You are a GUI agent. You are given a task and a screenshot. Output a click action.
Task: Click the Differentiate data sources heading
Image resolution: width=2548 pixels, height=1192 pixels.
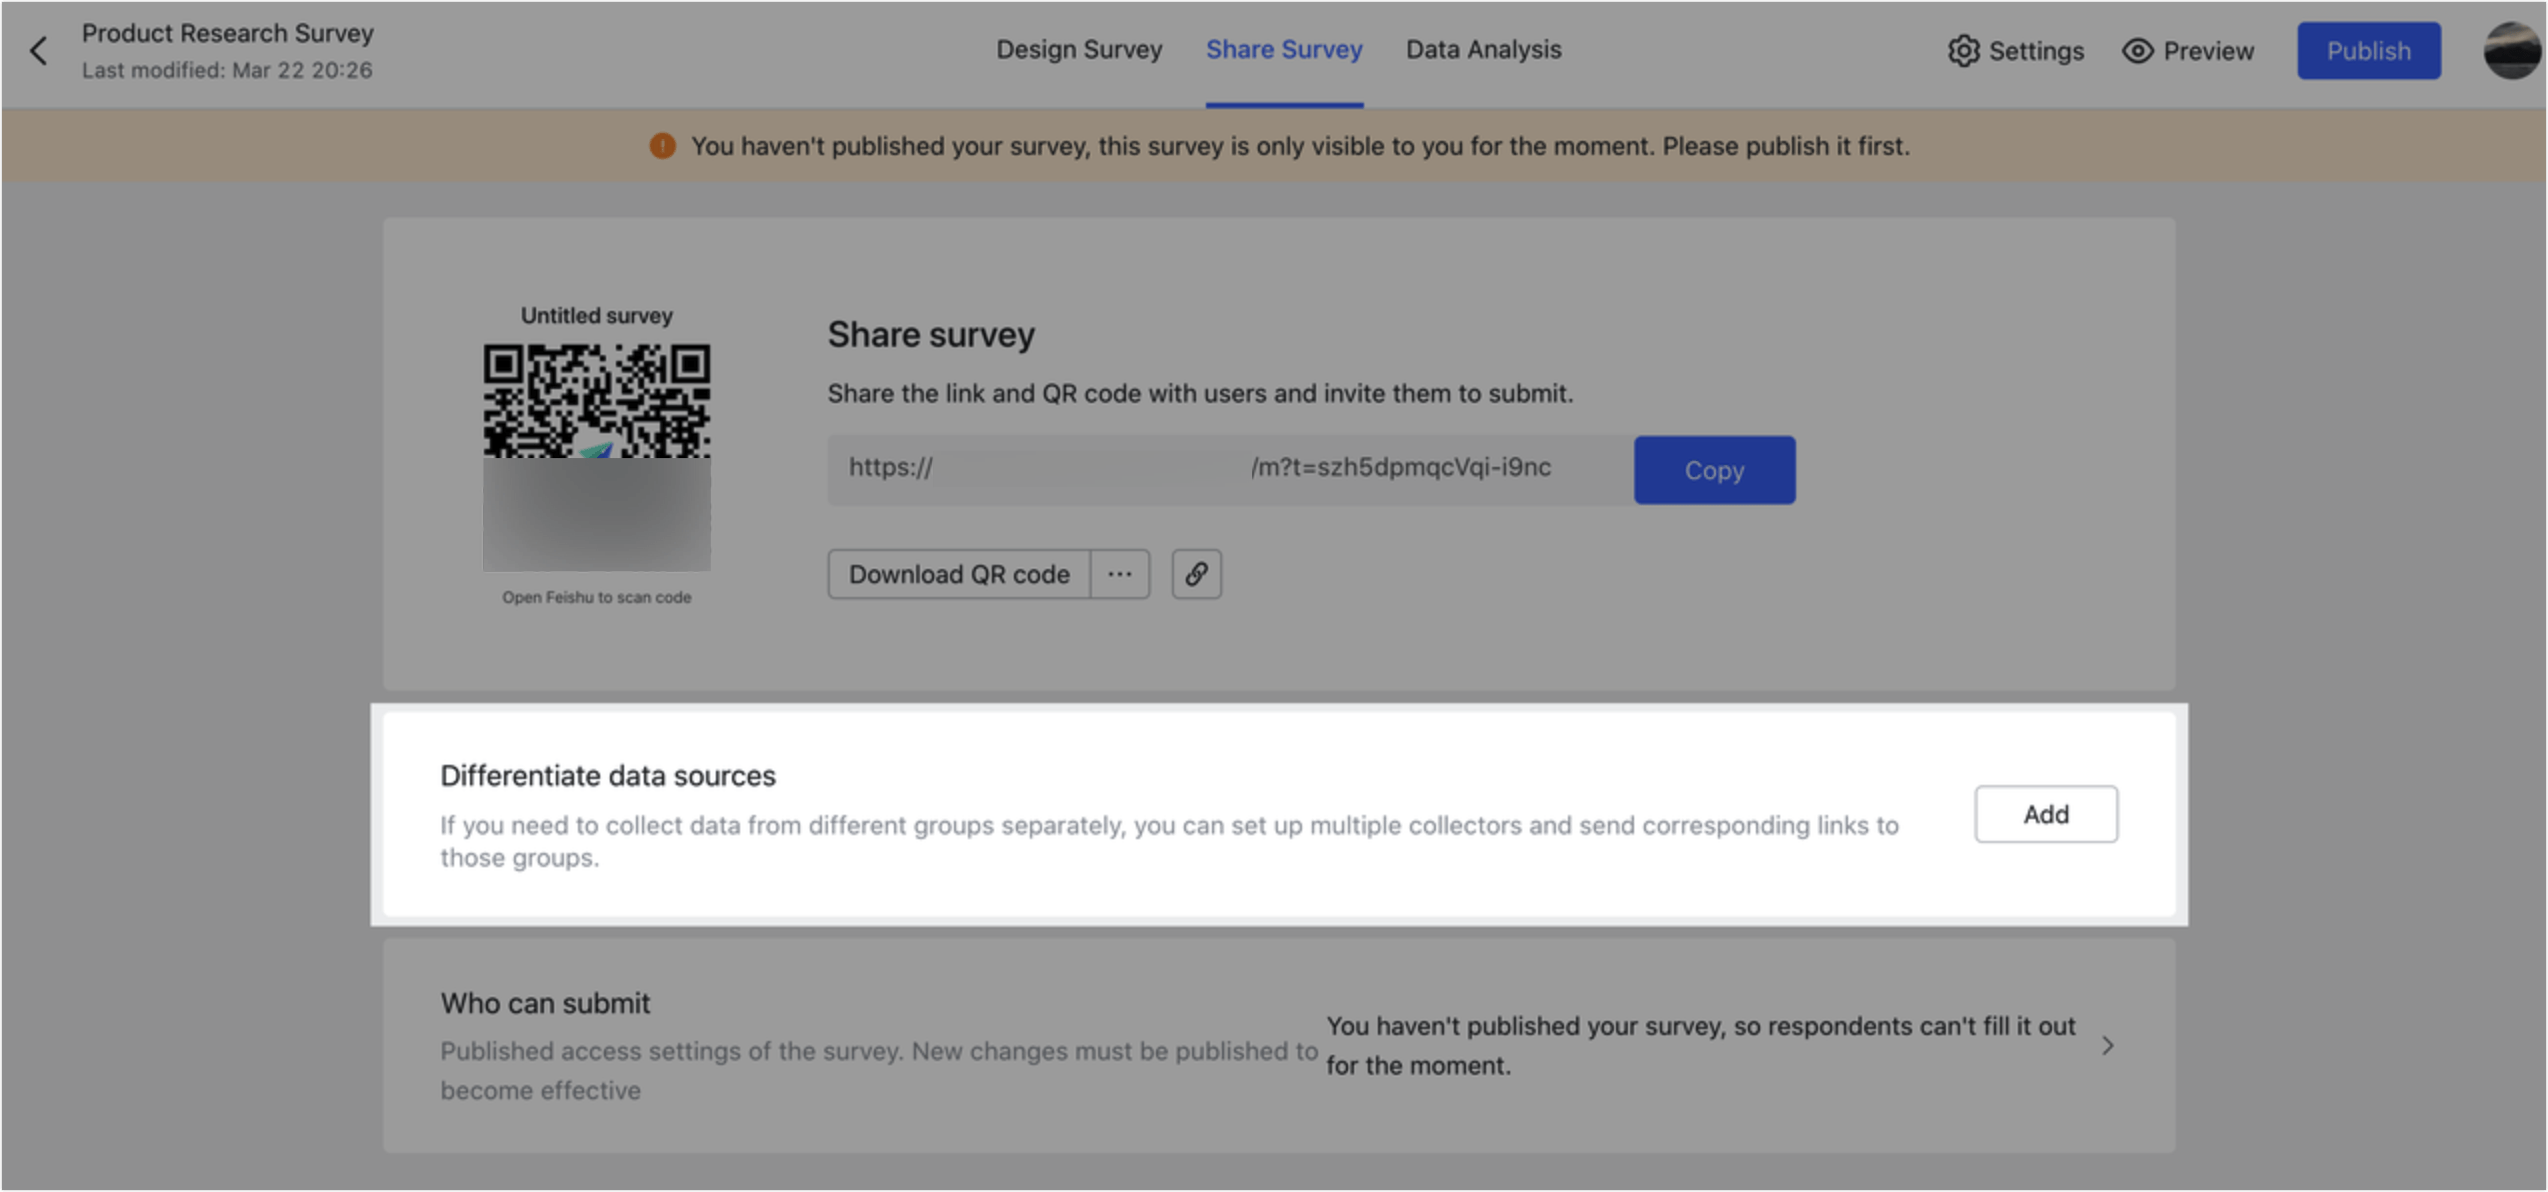point(608,776)
